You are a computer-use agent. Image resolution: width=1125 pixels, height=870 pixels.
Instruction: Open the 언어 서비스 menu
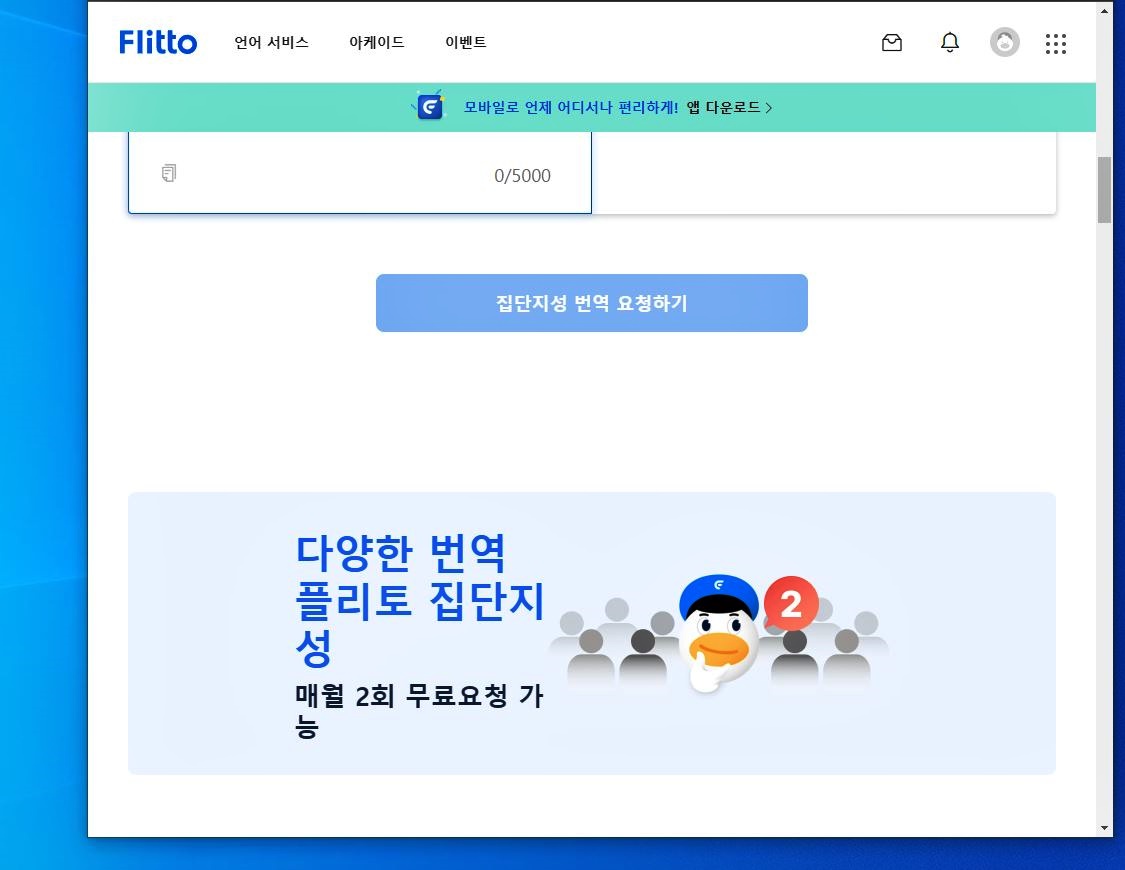271,42
